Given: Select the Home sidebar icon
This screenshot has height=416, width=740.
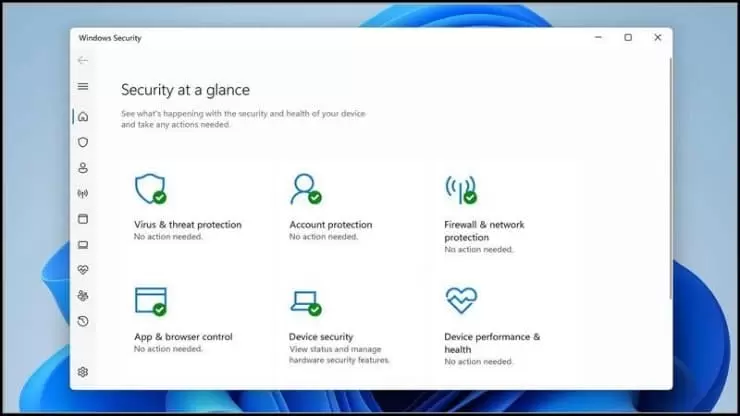Looking at the screenshot, I should pos(83,117).
